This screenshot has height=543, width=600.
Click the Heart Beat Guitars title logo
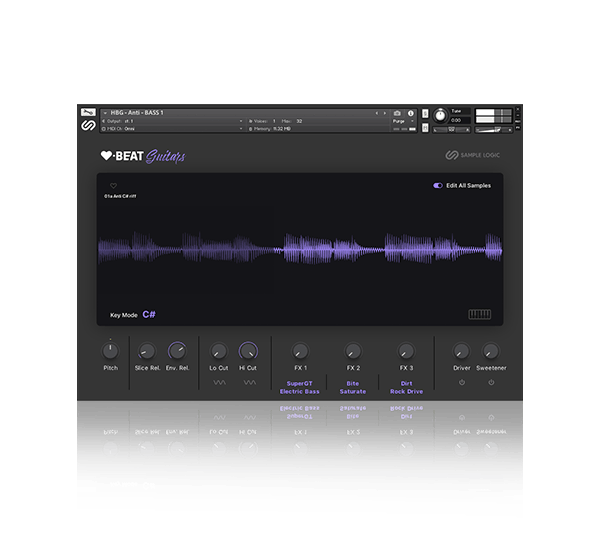click(x=143, y=156)
